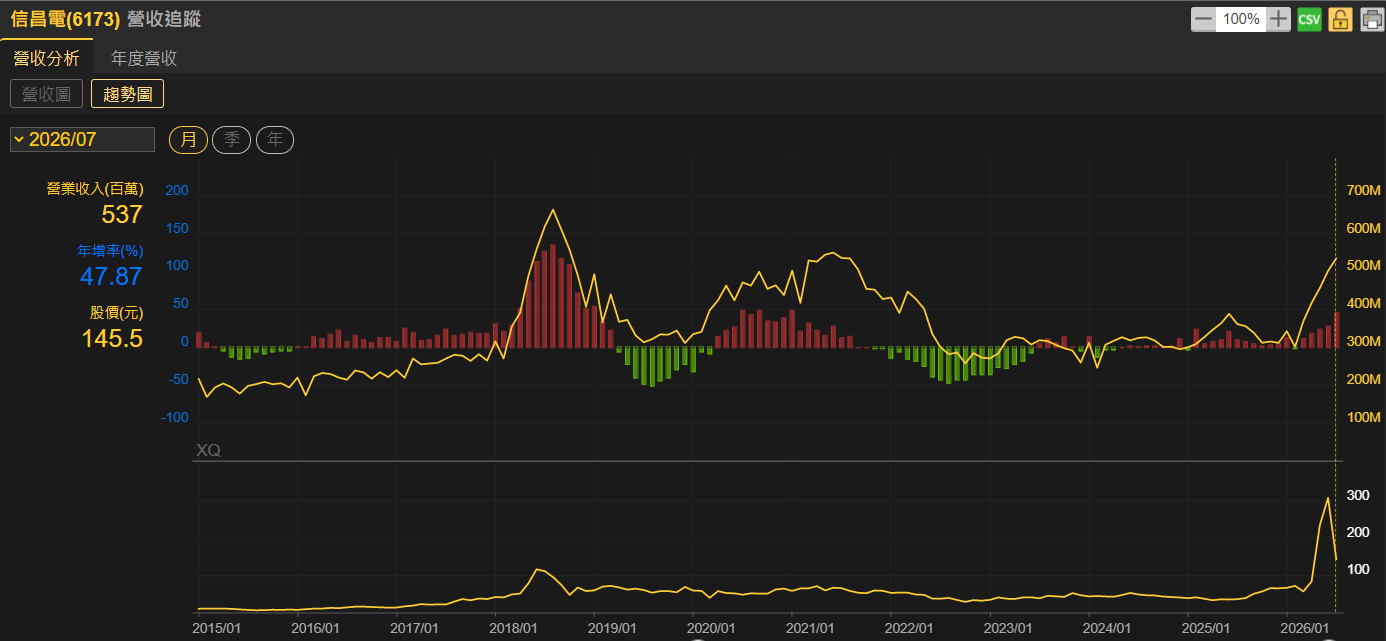Viewport: 1386px width, 641px height.
Task: Click the tallest red bar in 2018
Action: [553, 296]
